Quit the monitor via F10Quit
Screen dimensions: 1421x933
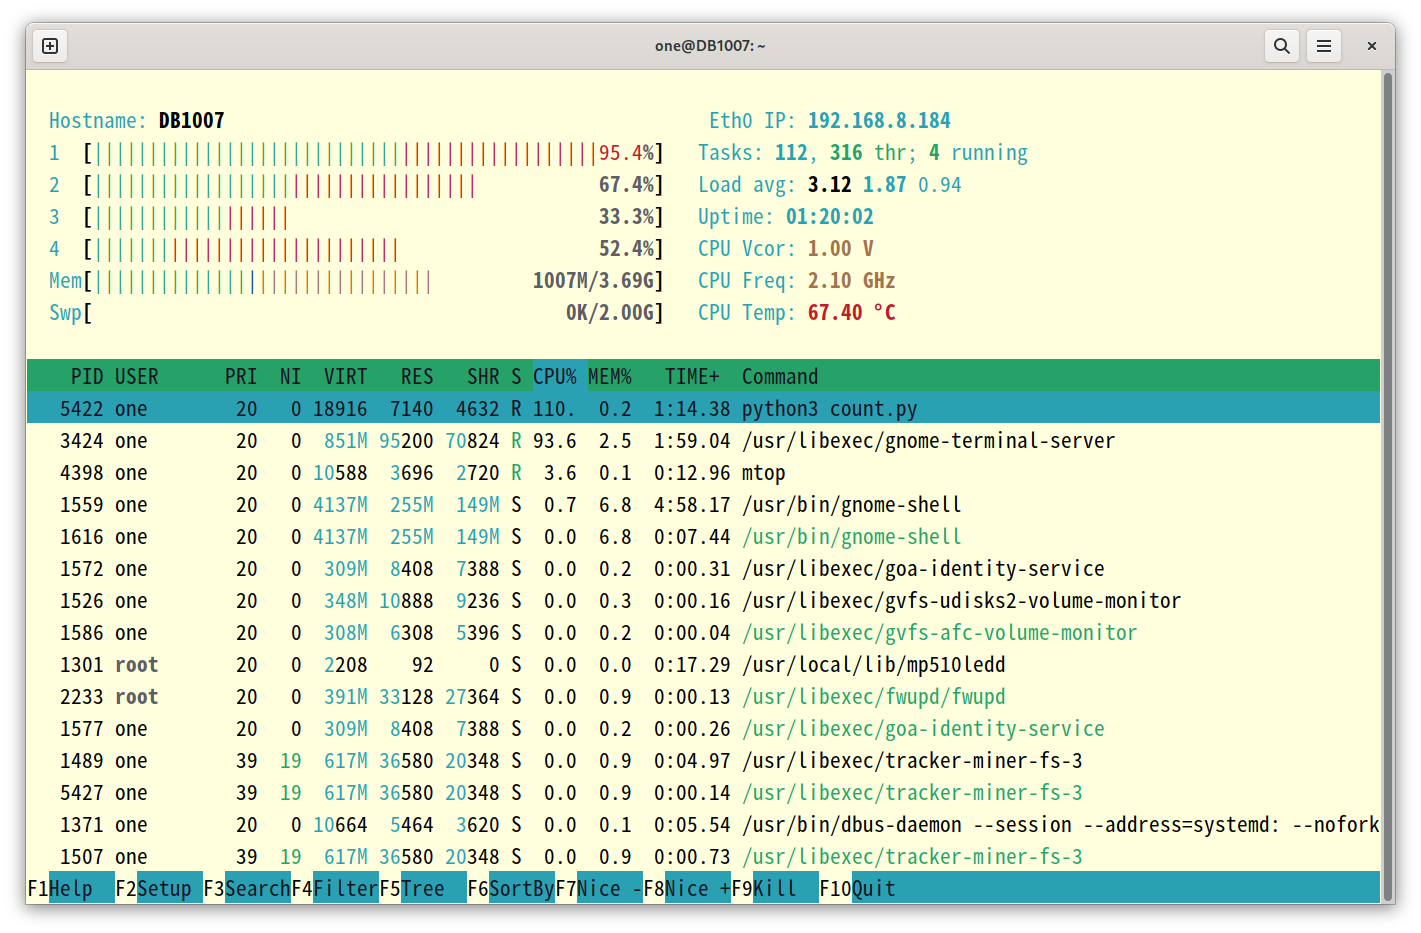[x=858, y=888]
